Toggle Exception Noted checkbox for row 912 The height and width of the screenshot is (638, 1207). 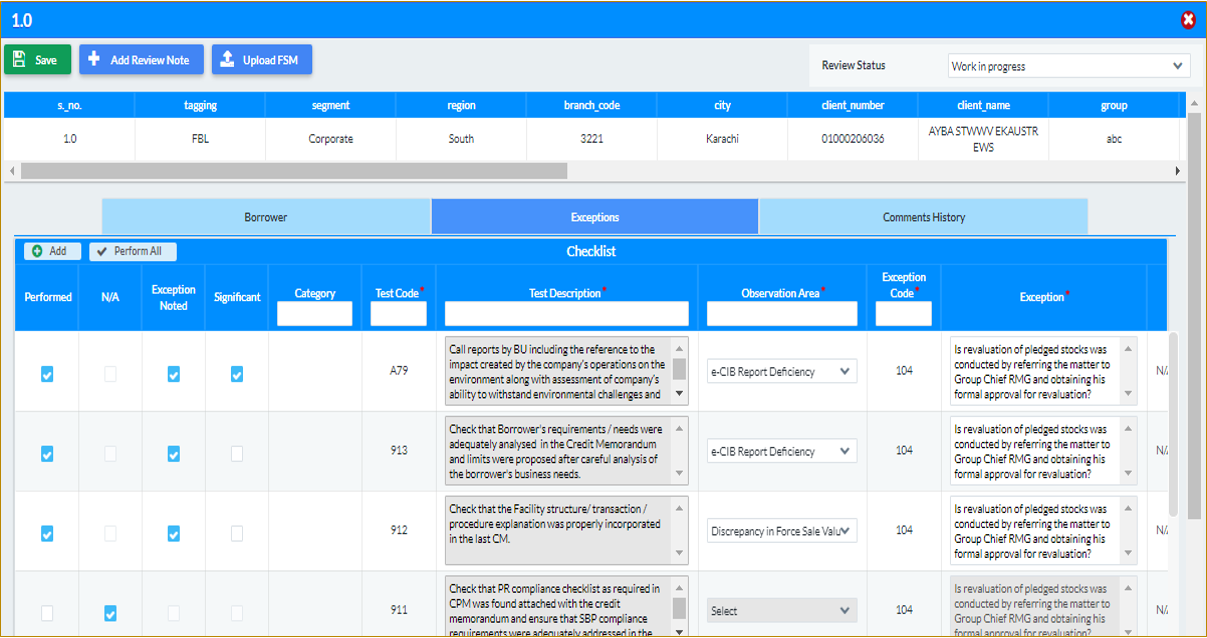pos(173,533)
